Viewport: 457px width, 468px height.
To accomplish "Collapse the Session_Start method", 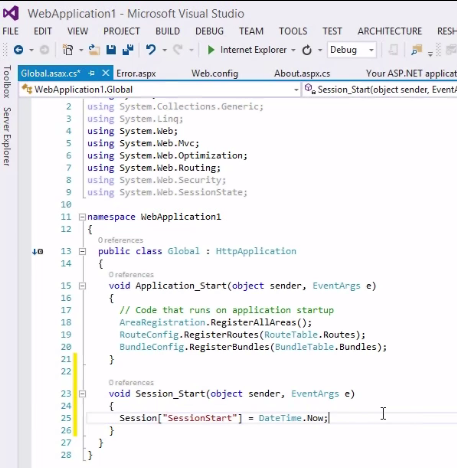I will [x=82, y=394].
